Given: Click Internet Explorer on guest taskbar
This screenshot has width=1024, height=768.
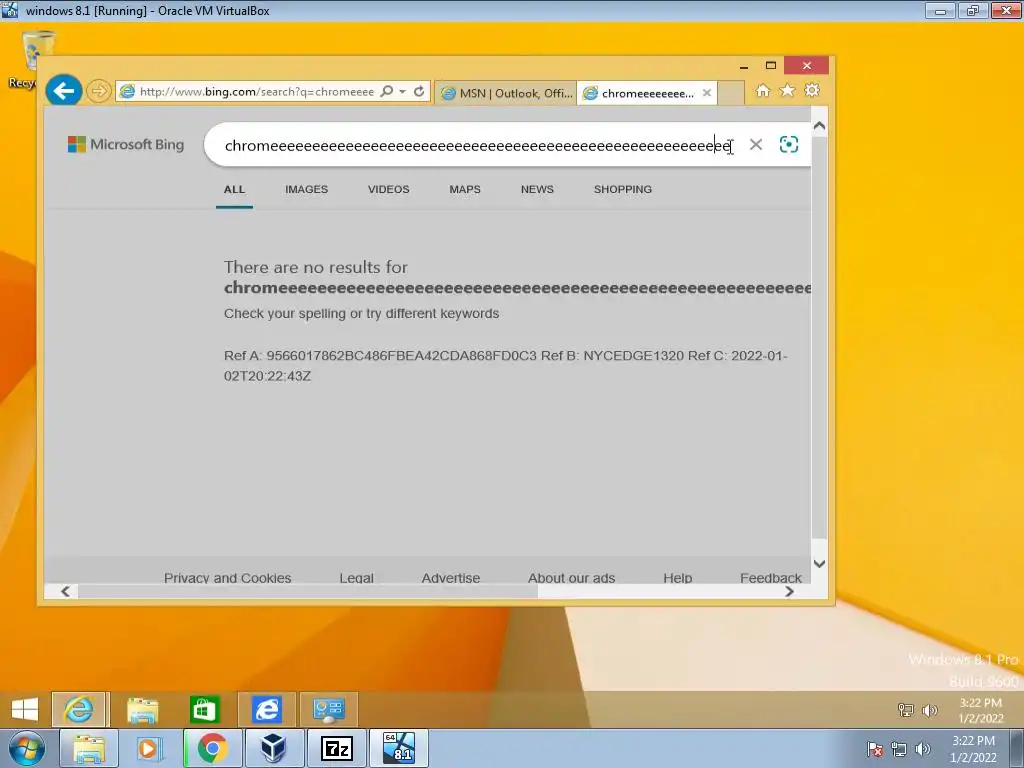Looking at the screenshot, I should coord(79,709).
